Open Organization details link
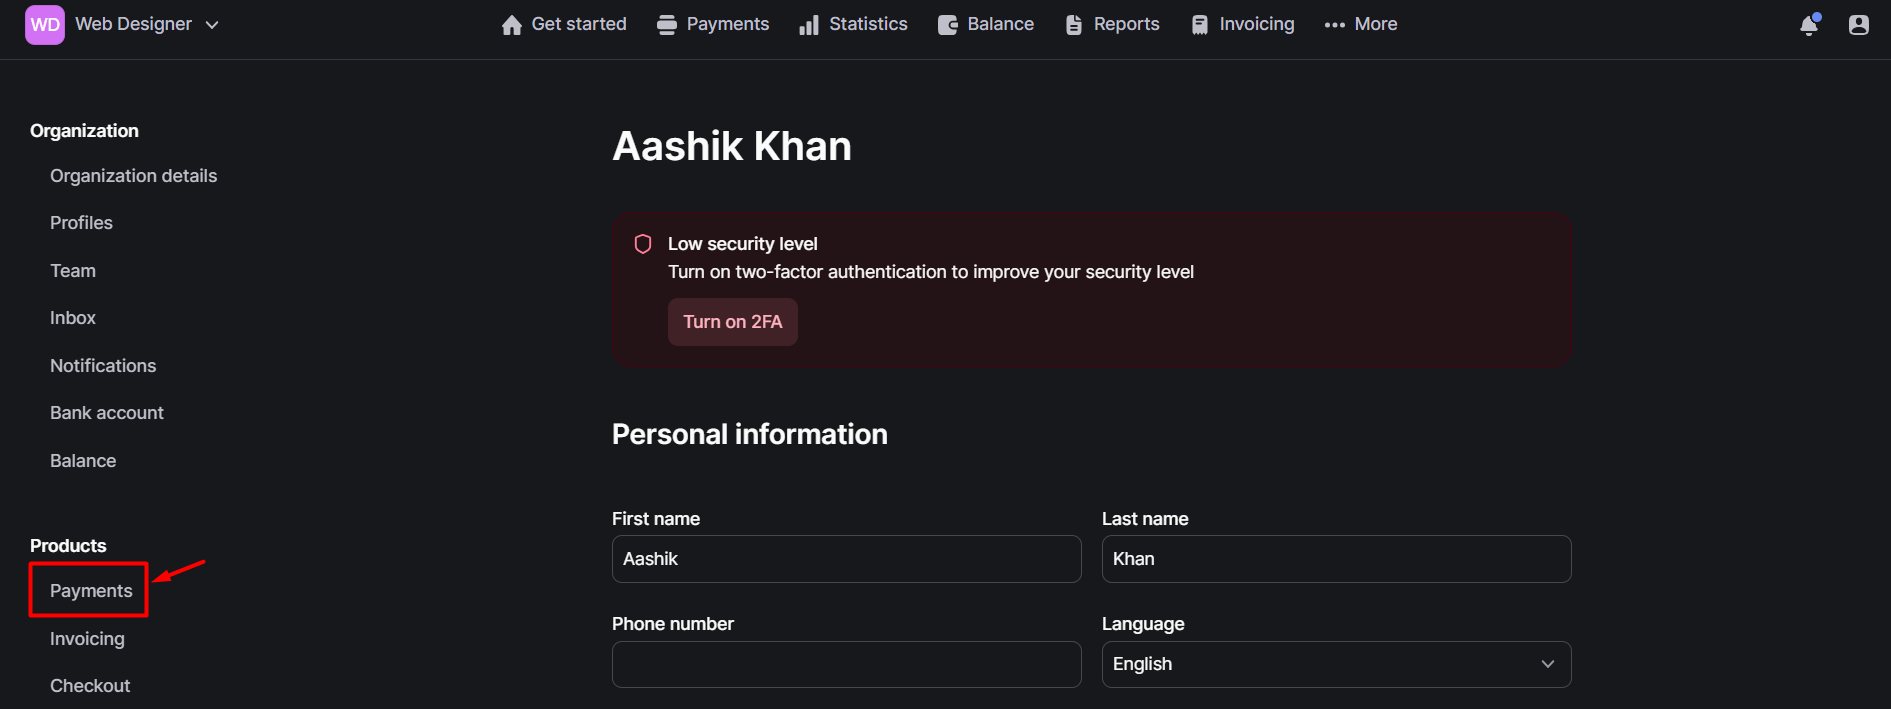1891x709 pixels. (133, 175)
